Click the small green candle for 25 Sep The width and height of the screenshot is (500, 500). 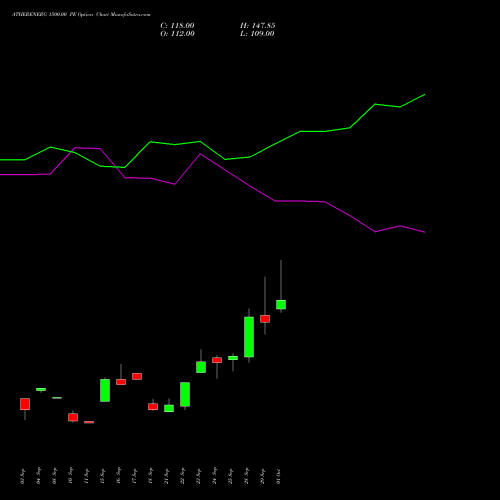click(x=233, y=358)
